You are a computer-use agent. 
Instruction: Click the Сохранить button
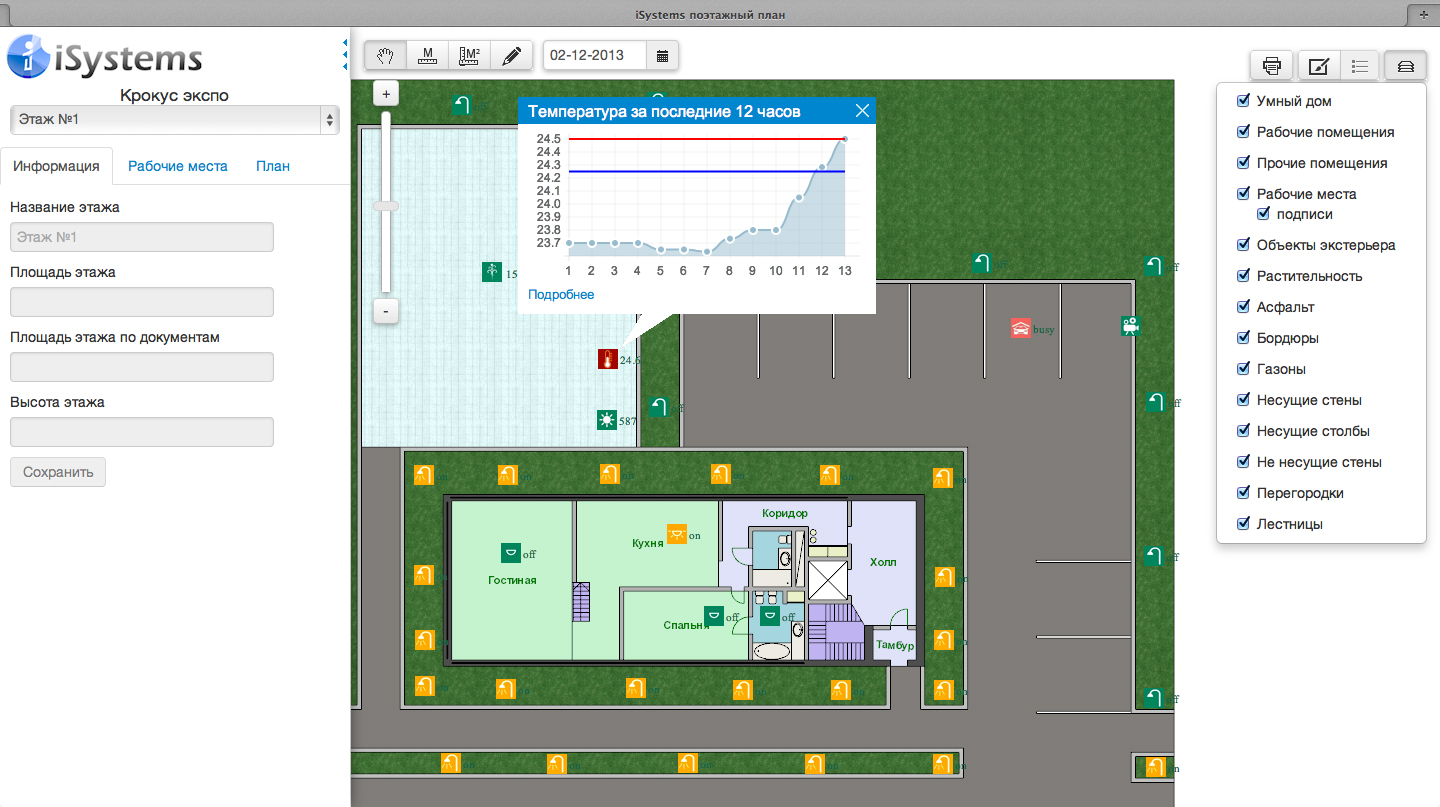tap(58, 472)
